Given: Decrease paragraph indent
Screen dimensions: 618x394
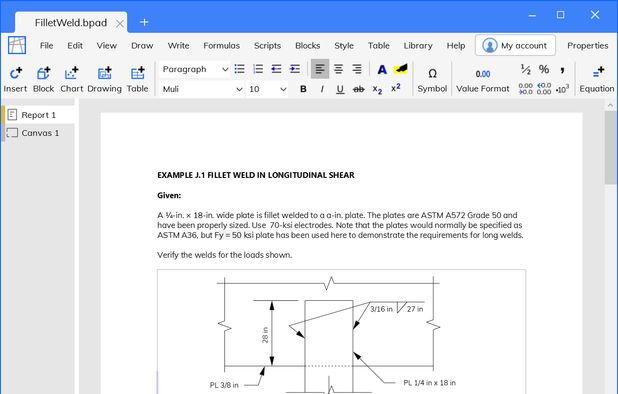Looking at the screenshot, I should (x=276, y=69).
